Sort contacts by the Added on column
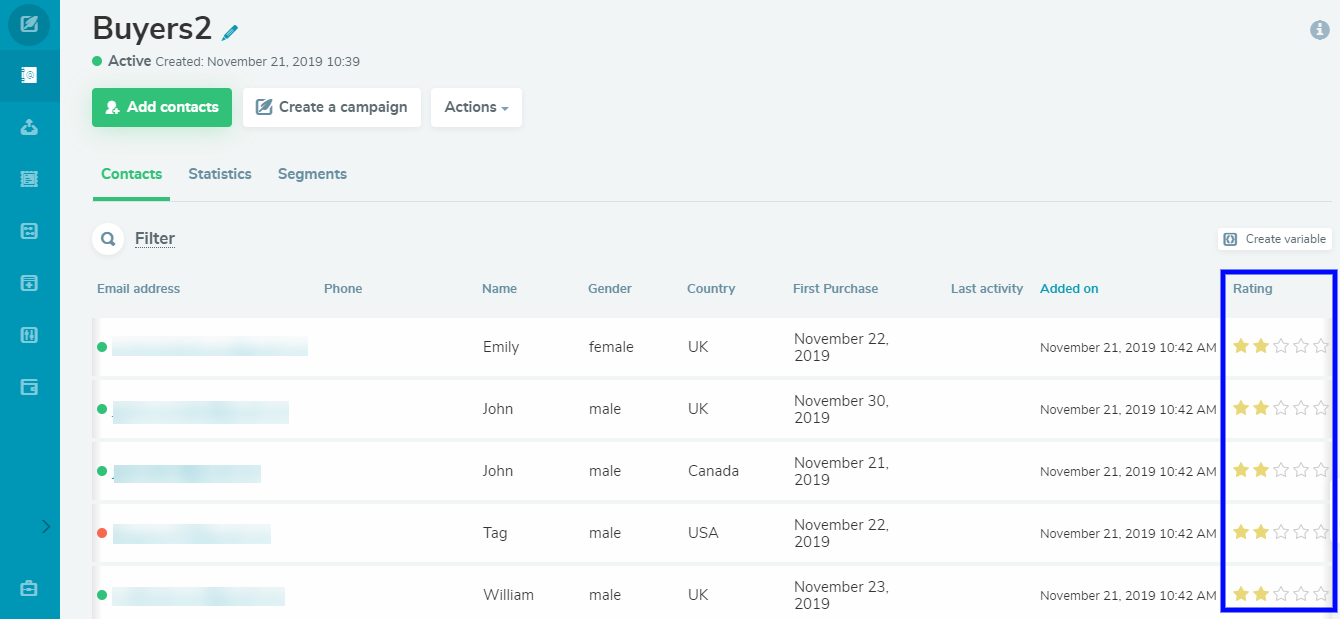The width and height of the screenshot is (1340, 619). [x=1069, y=288]
